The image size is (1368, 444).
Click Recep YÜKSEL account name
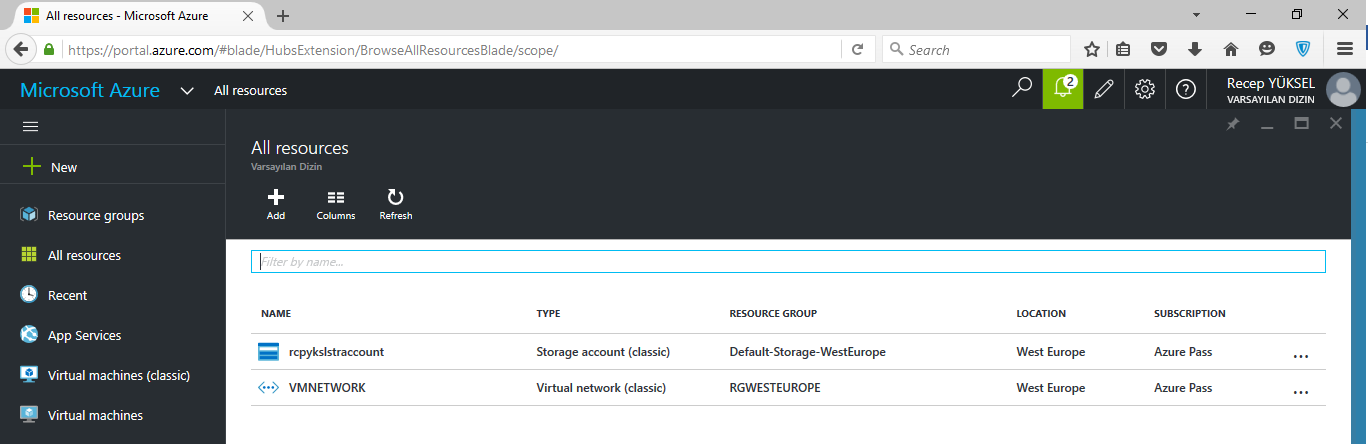point(1270,84)
